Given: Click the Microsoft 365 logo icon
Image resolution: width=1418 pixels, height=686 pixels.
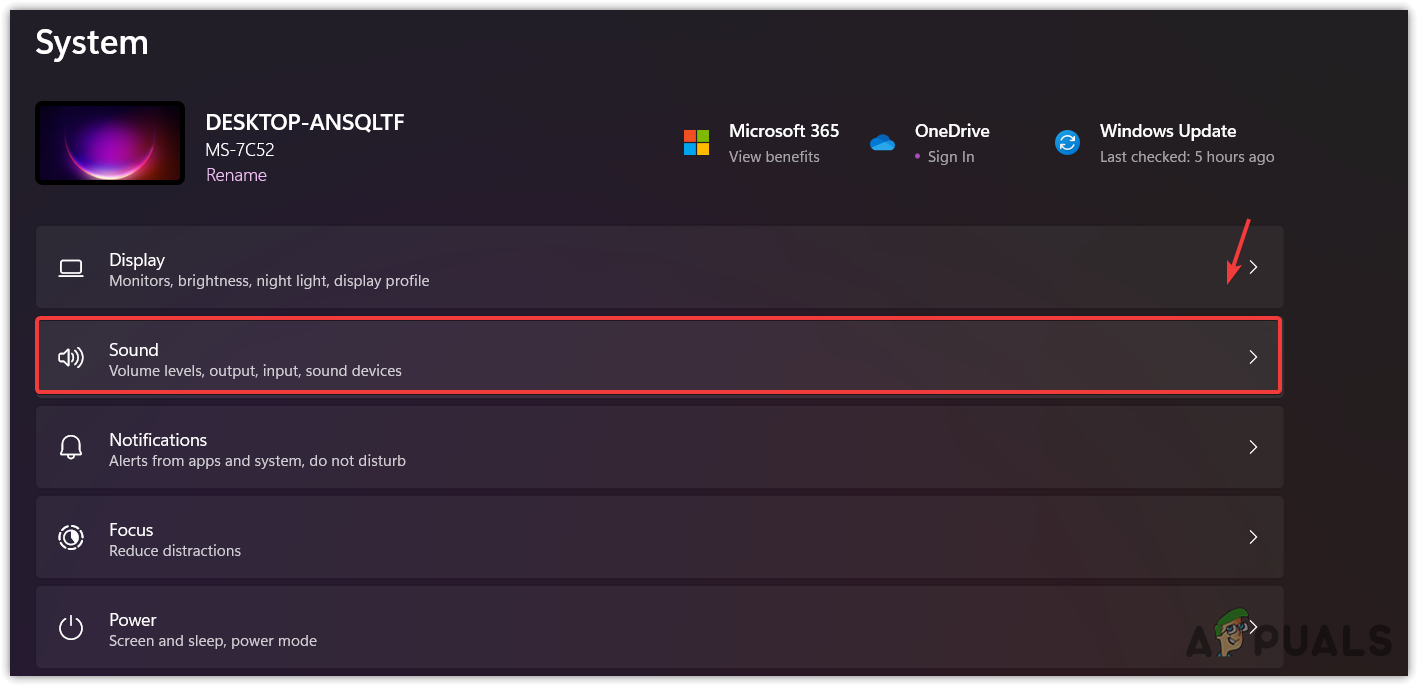Looking at the screenshot, I should (x=696, y=142).
